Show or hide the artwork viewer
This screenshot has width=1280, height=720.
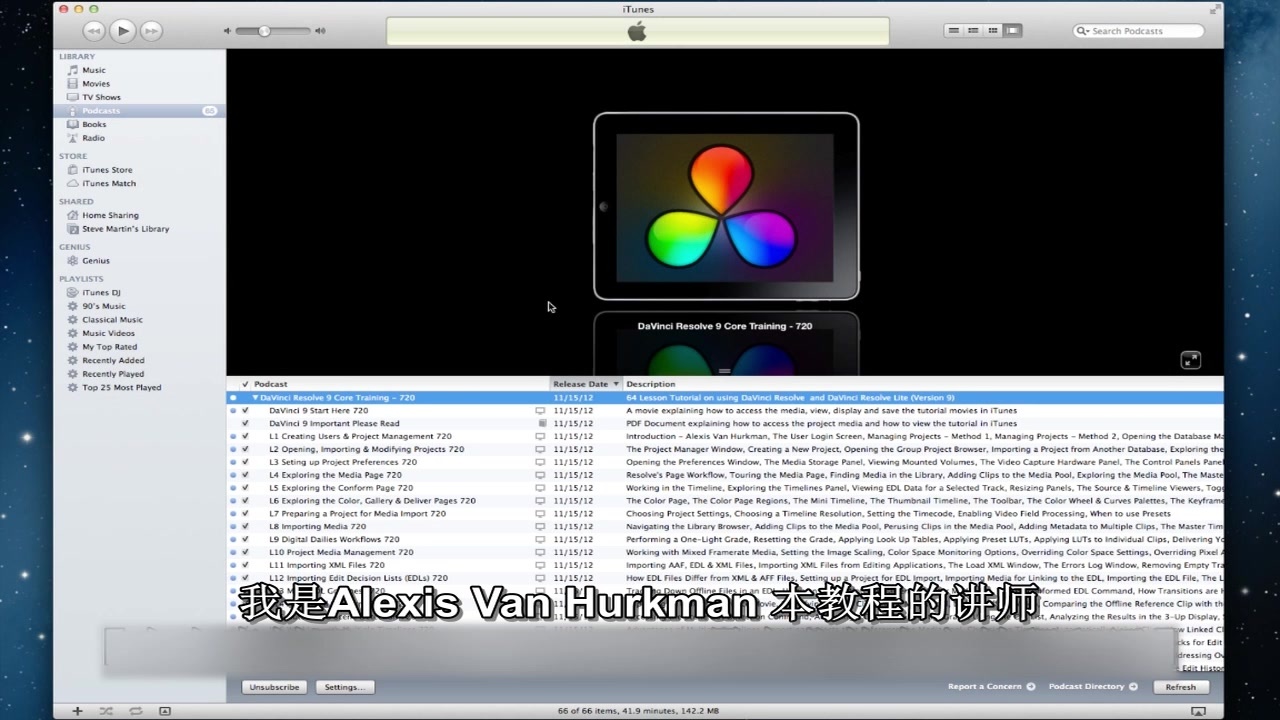point(165,711)
